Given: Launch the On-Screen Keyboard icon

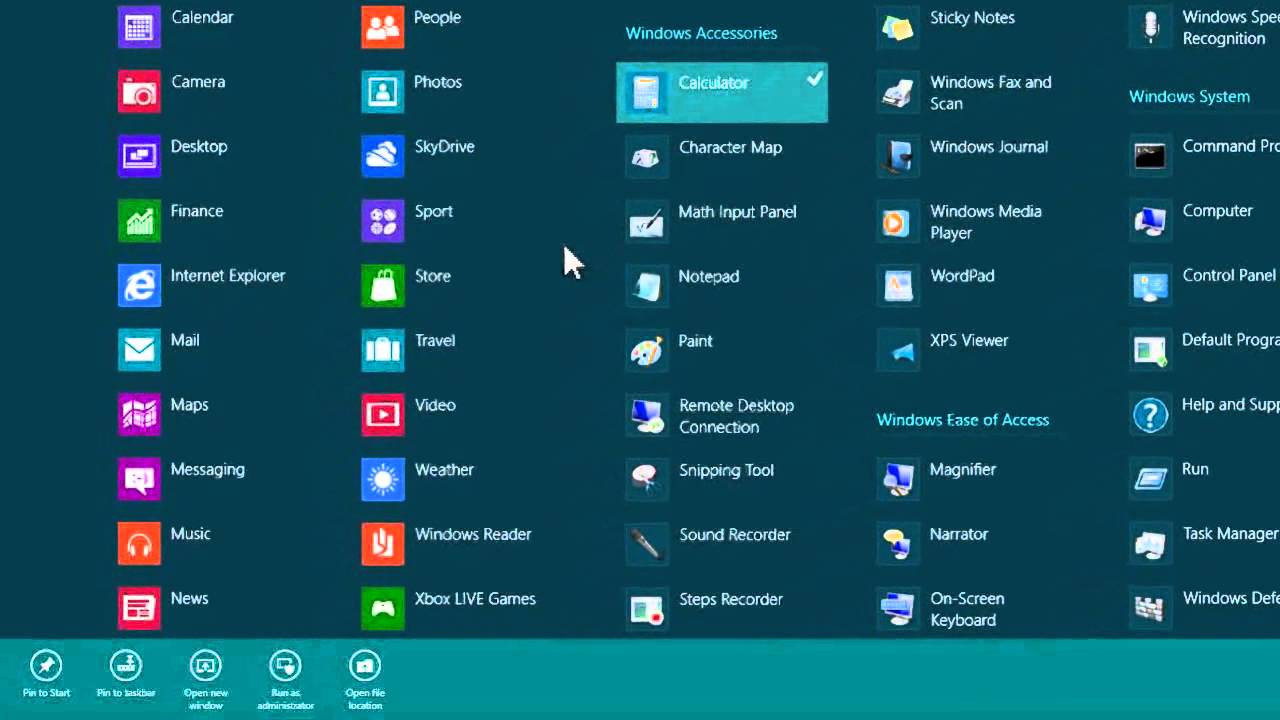Looking at the screenshot, I should [x=897, y=608].
